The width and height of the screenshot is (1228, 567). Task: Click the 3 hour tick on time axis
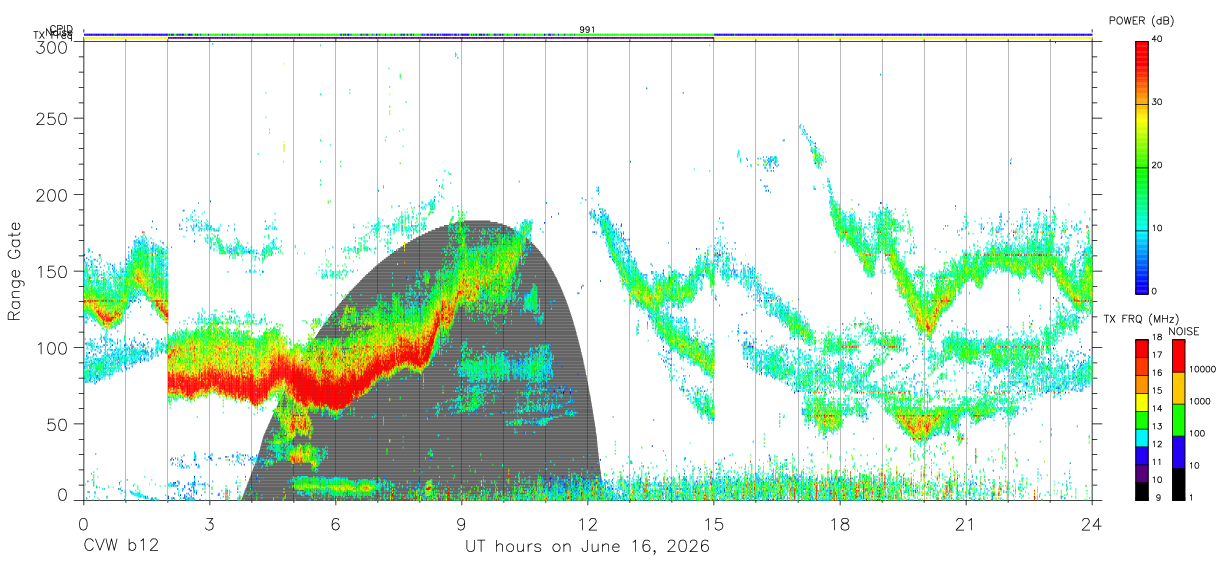click(x=209, y=524)
